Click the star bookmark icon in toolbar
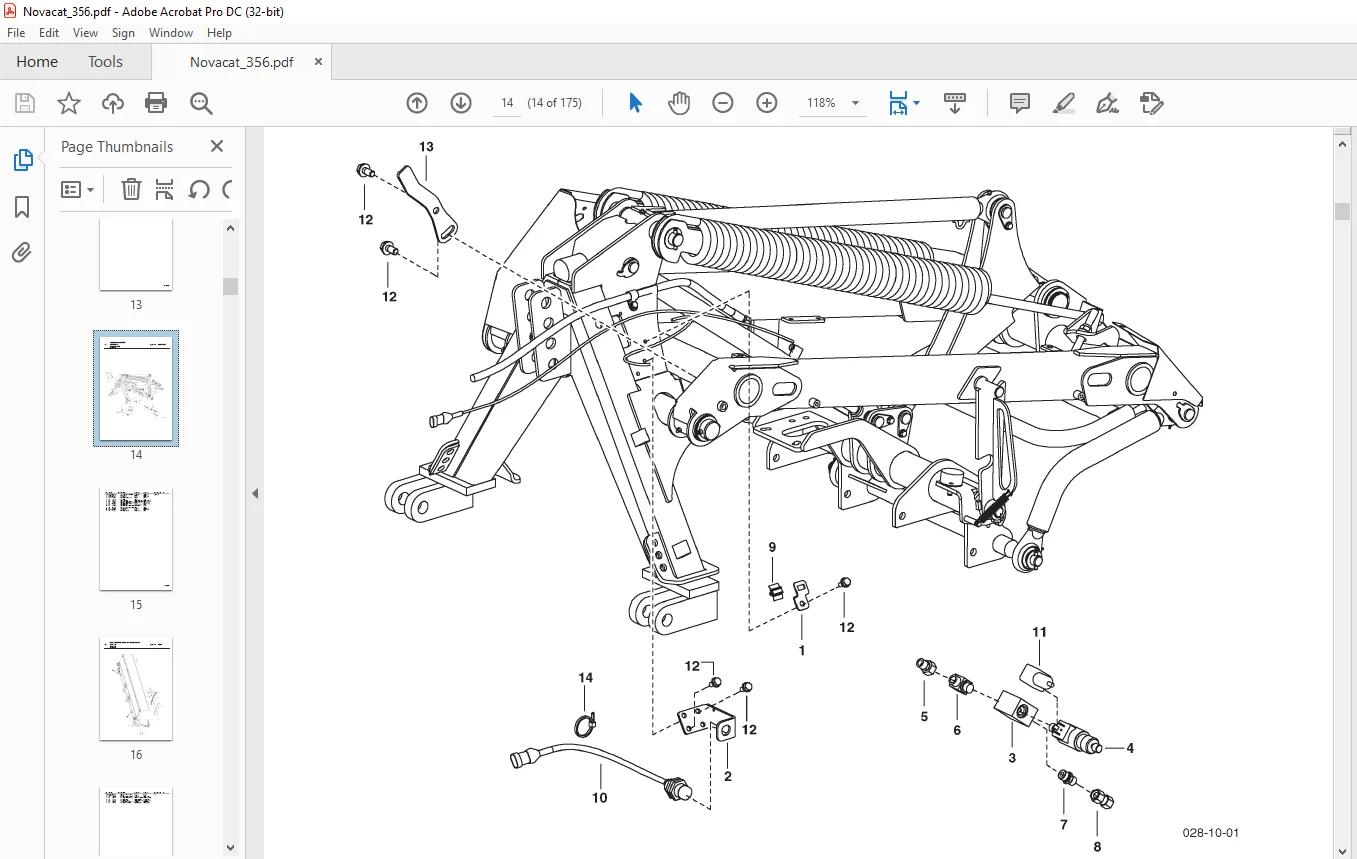Image resolution: width=1357 pixels, height=859 pixels. [x=68, y=103]
